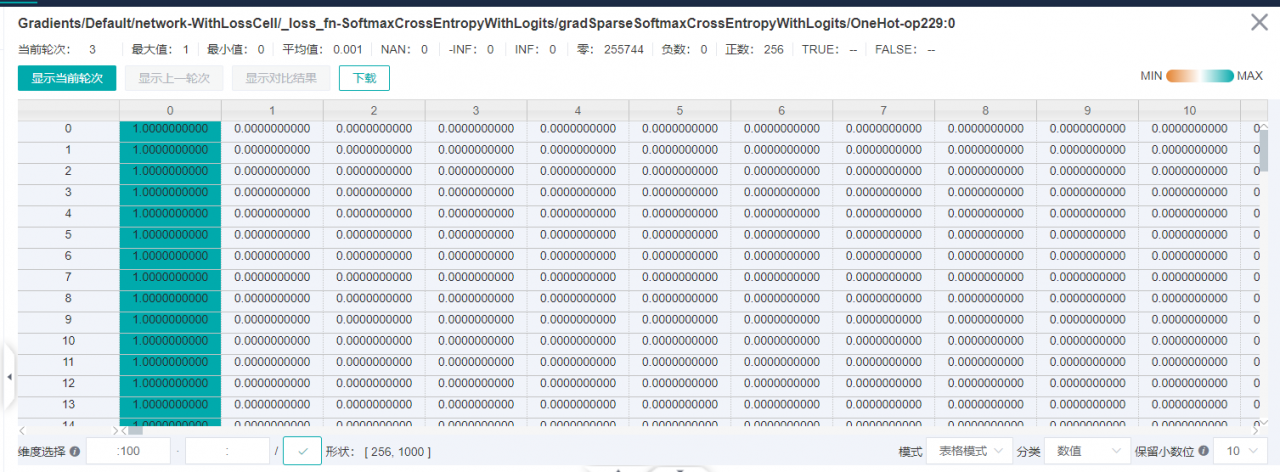Click column header 5
Screen dimensions: 1280x472
tap(680, 110)
